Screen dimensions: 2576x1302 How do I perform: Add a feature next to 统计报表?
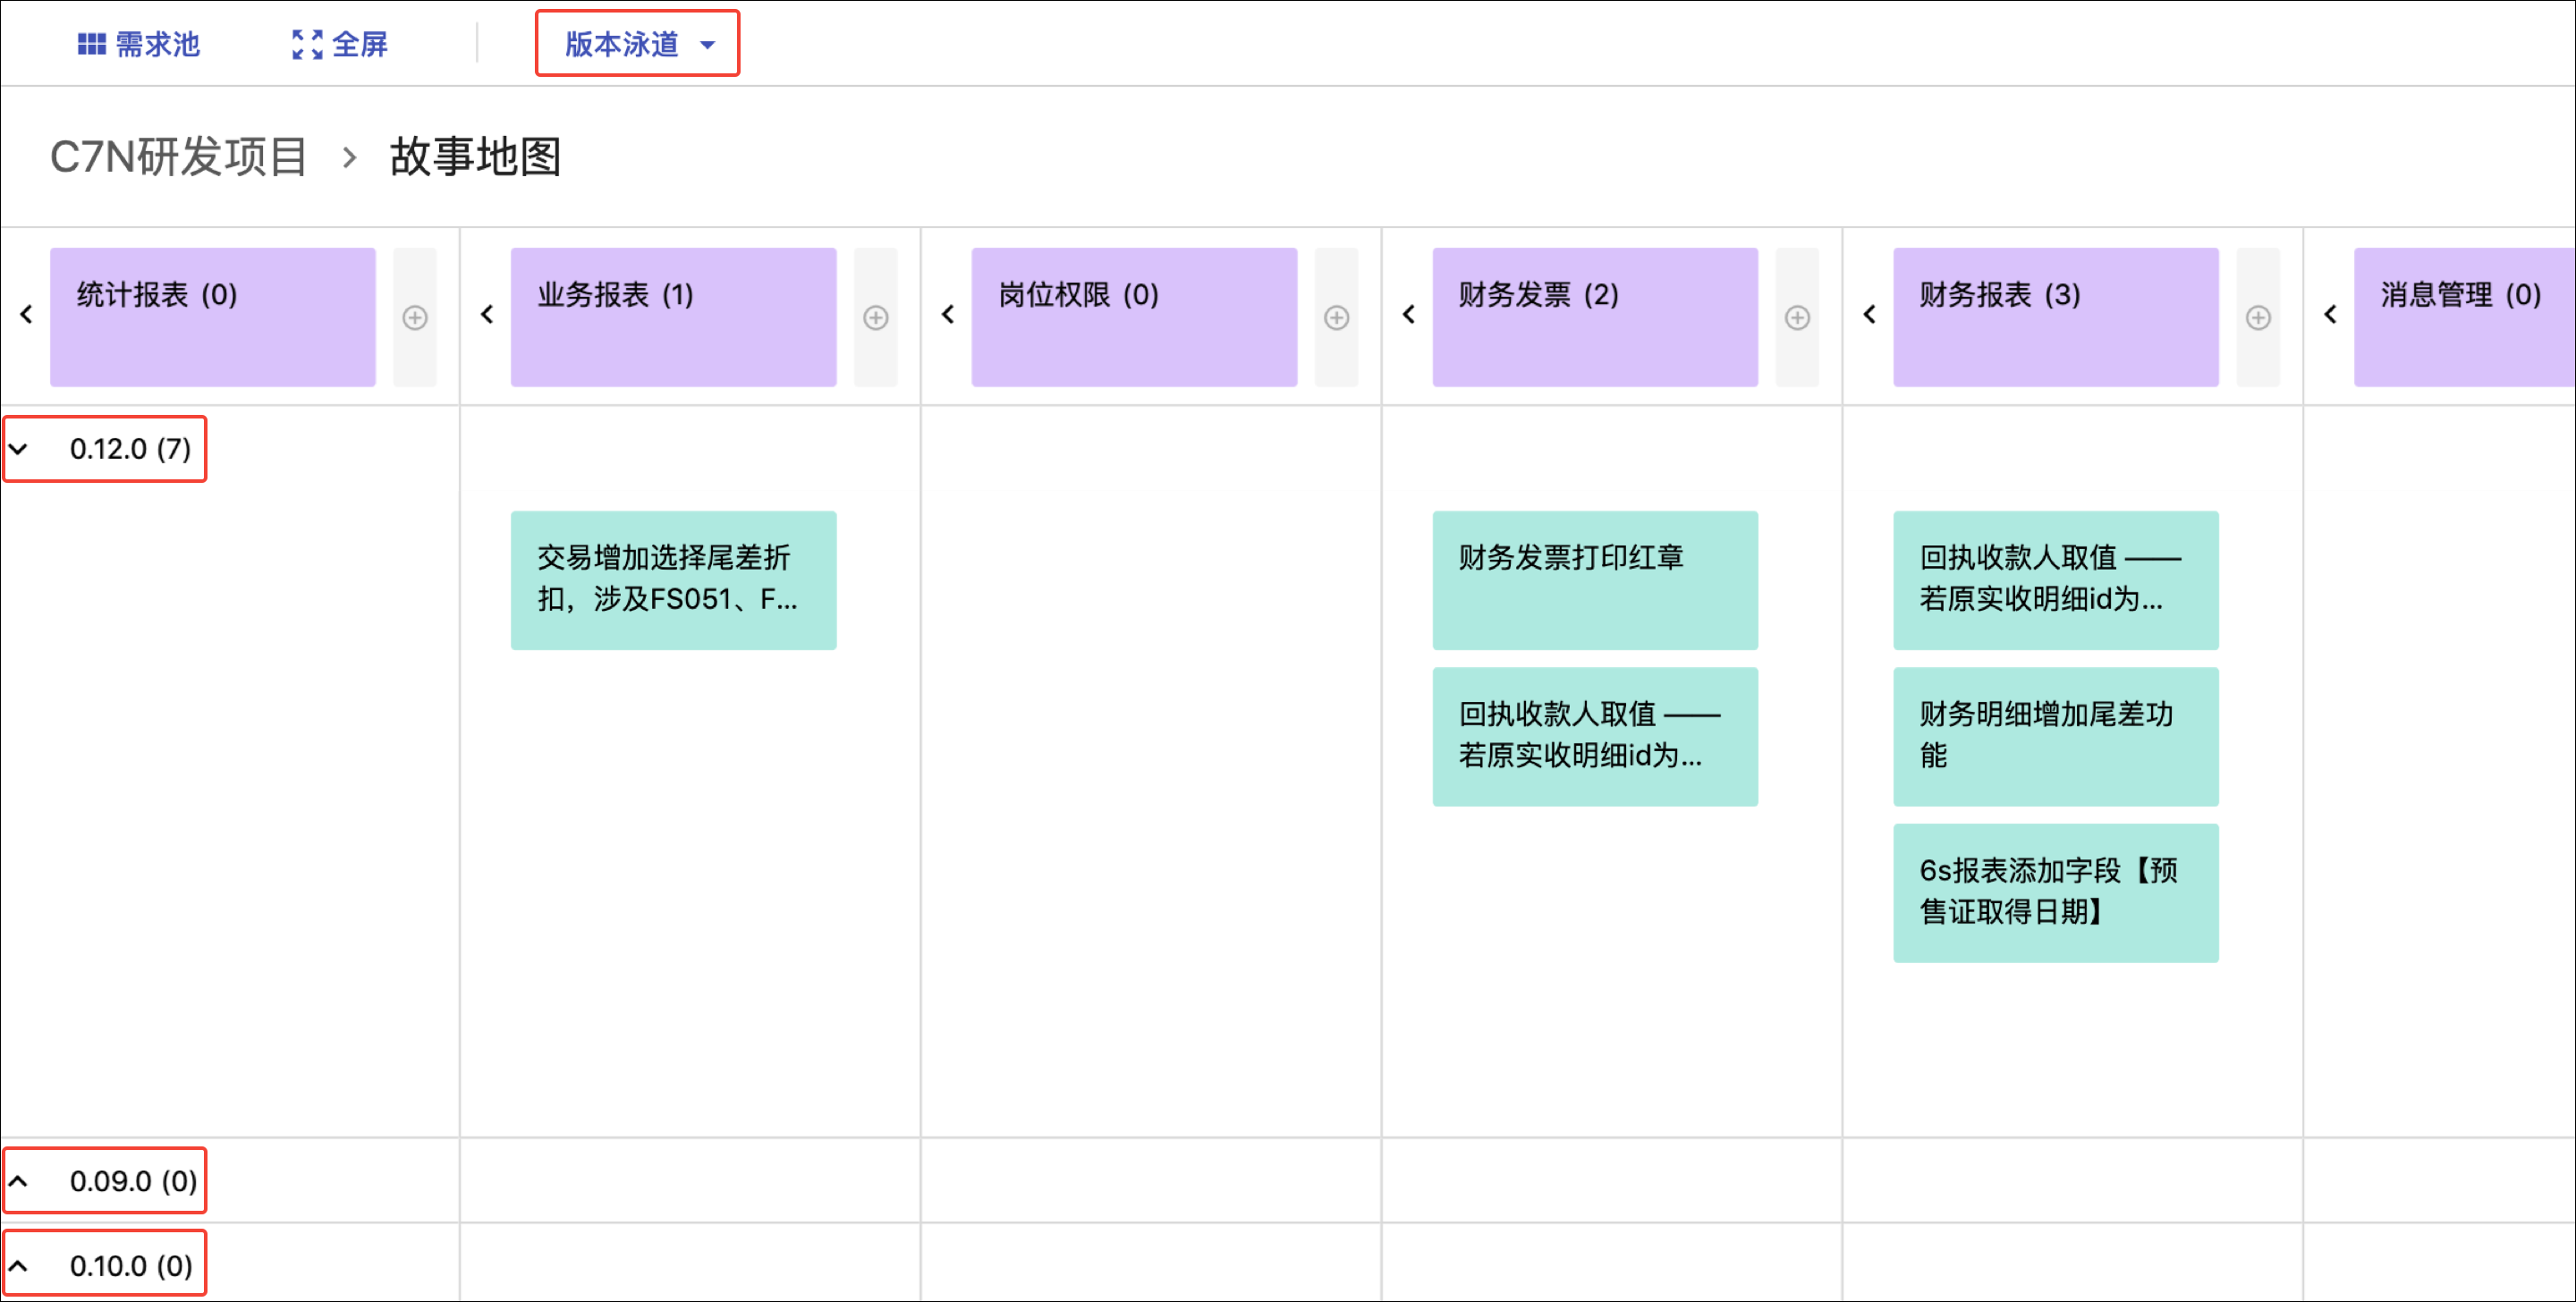tap(415, 317)
